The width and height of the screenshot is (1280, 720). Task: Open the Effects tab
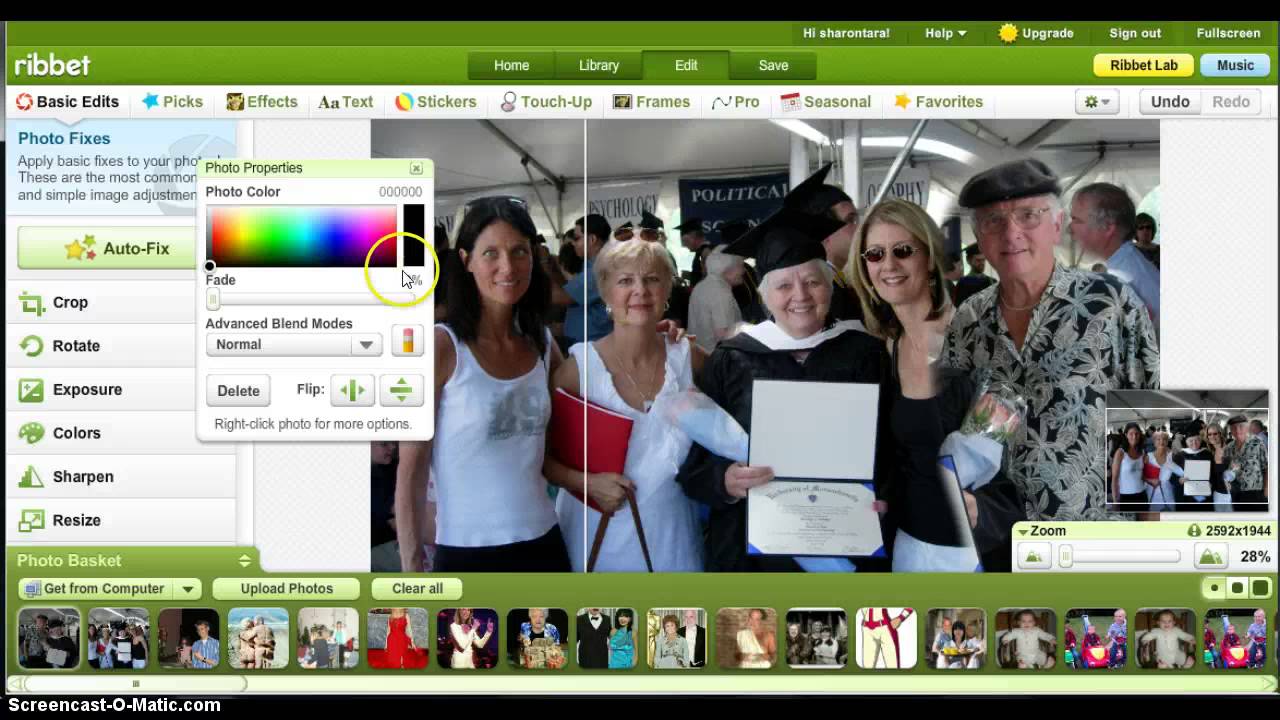[x=262, y=102]
